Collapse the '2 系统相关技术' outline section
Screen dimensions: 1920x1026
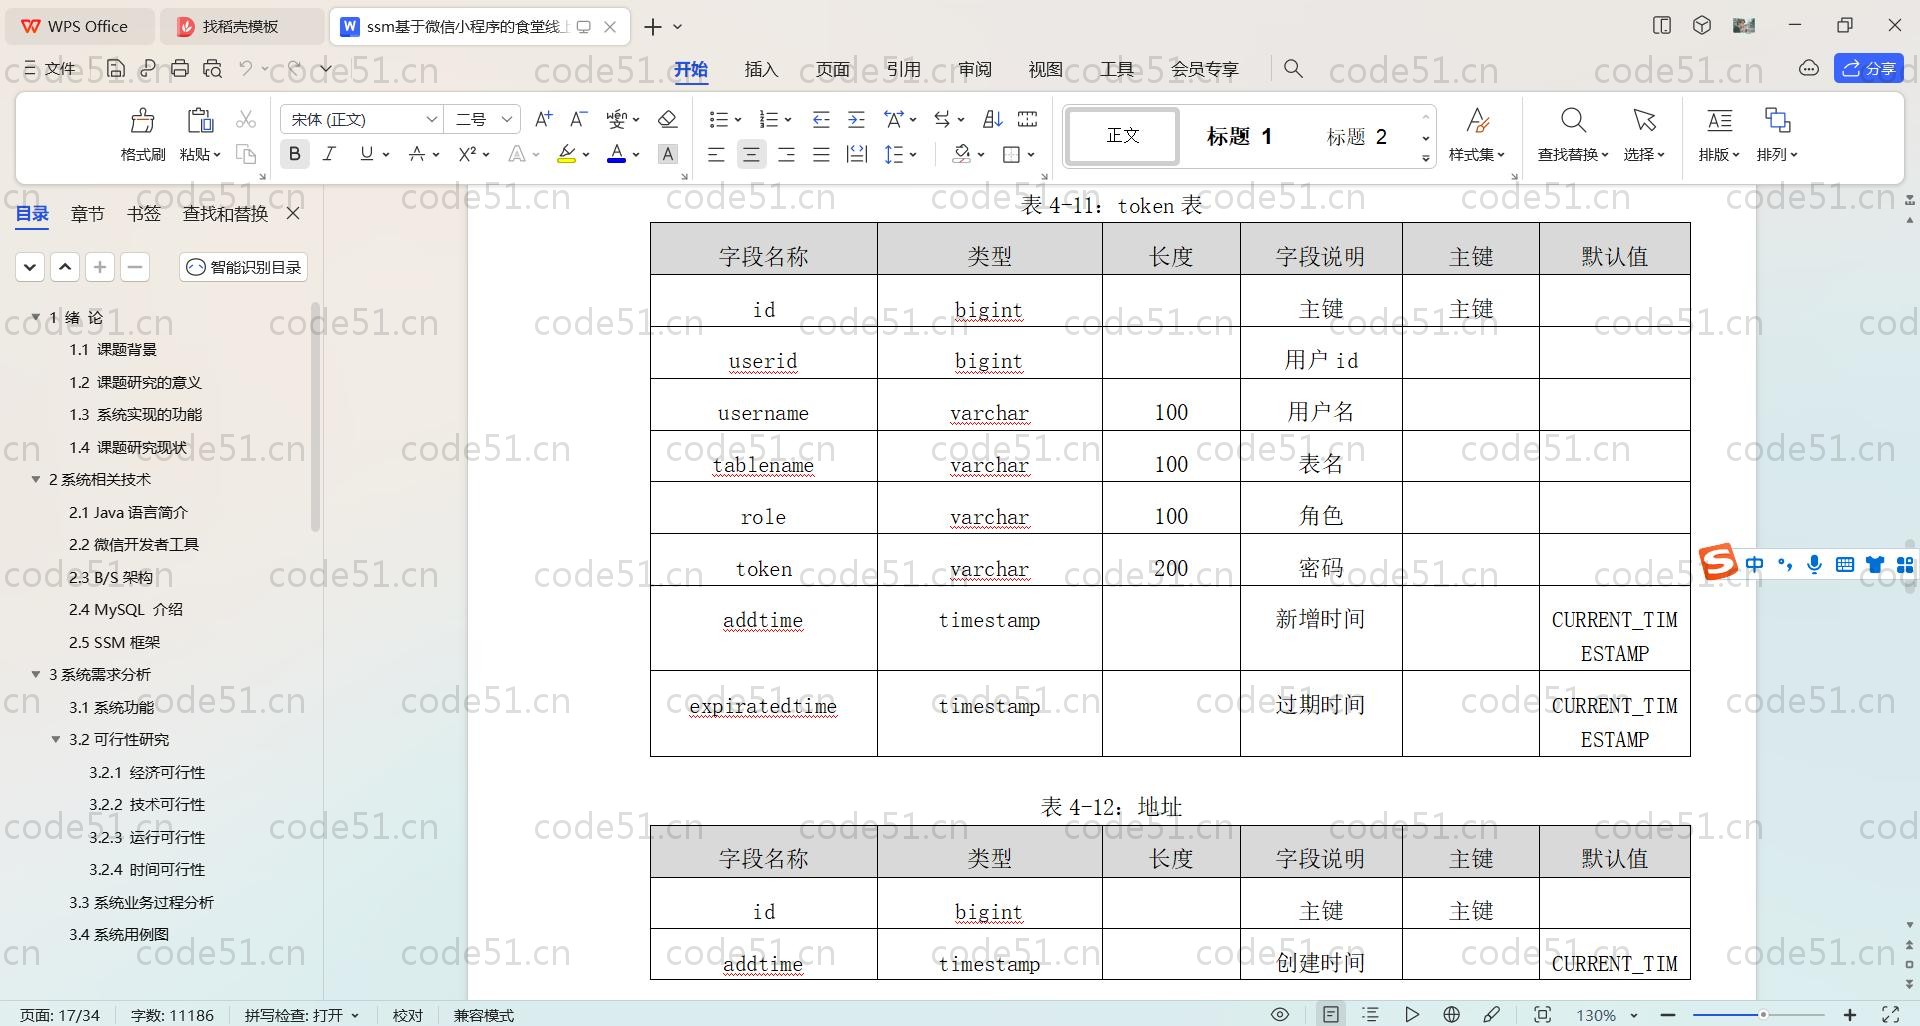point(36,480)
